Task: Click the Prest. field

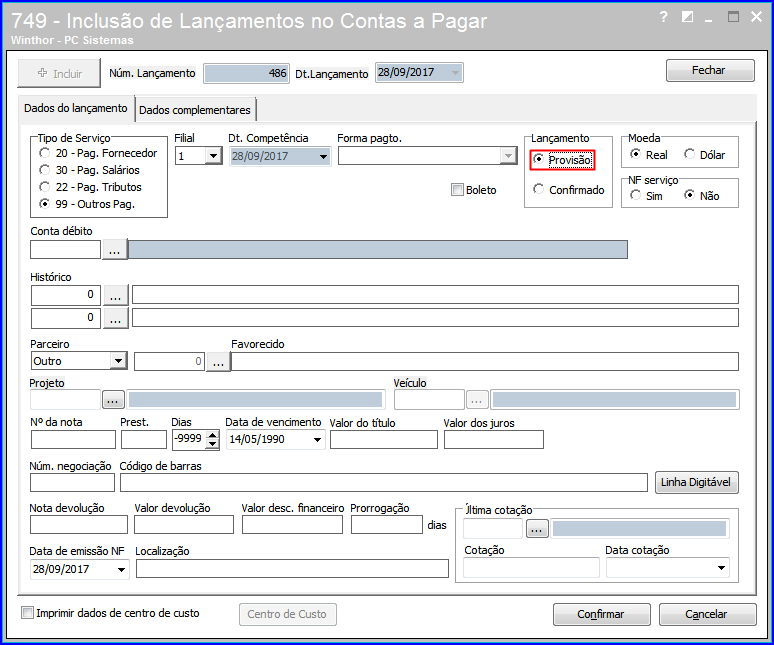Action: pos(144,439)
